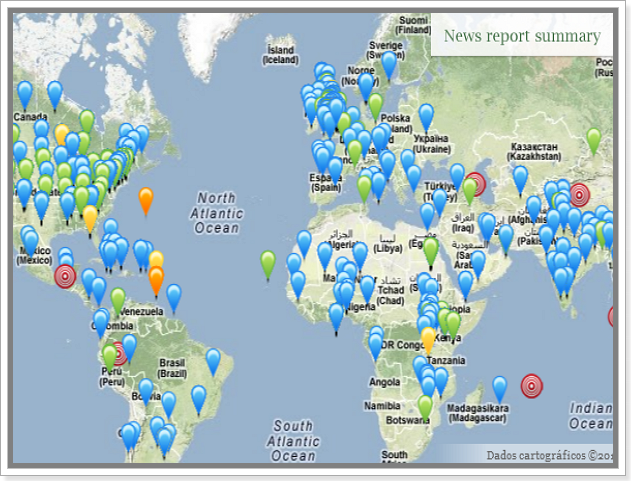Click green marker over Egypt
The width and height of the screenshot is (631, 481).
coord(431,252)
